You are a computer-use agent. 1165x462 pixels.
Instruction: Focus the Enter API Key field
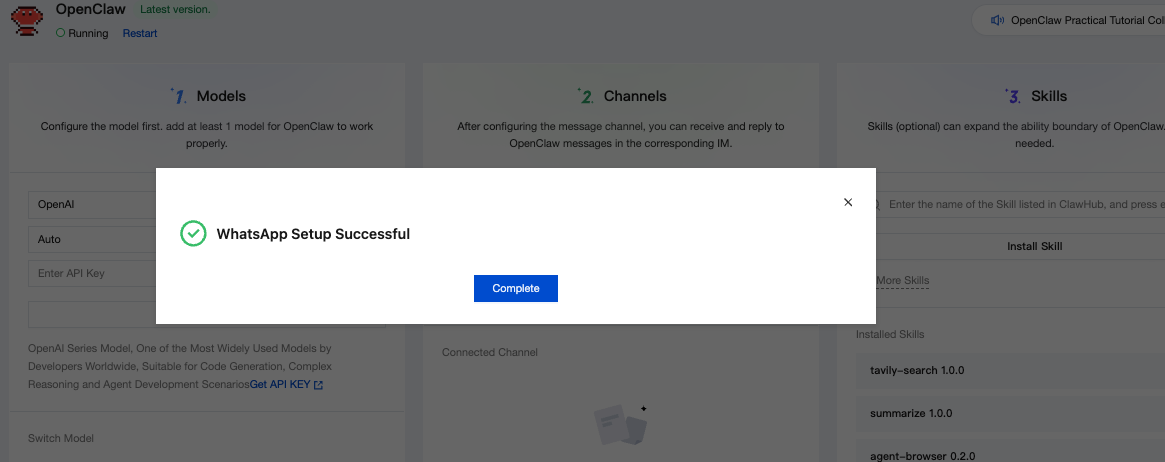coord(92,273)
